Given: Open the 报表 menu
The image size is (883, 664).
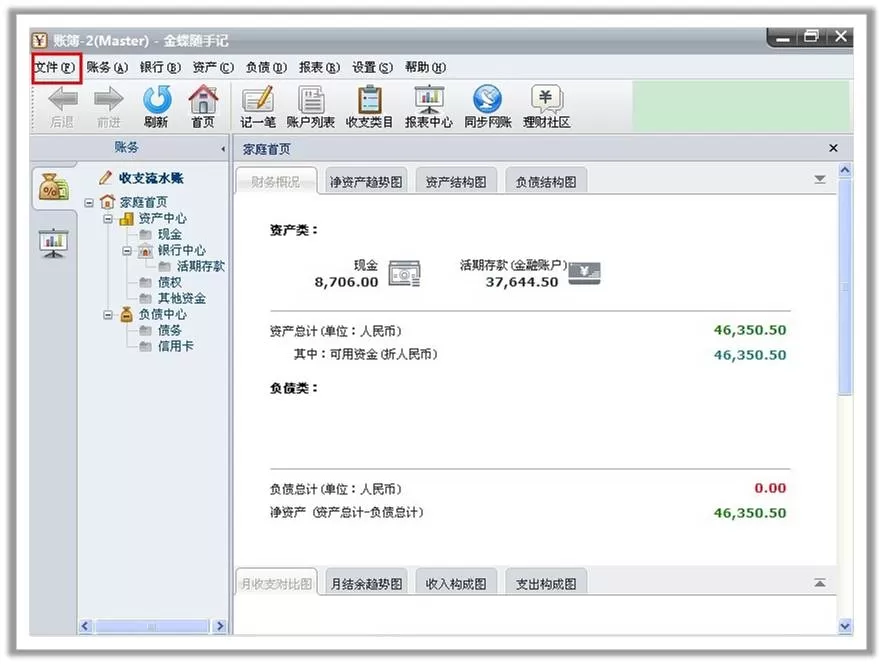Looking at the screenshot, I should (319, 68).
